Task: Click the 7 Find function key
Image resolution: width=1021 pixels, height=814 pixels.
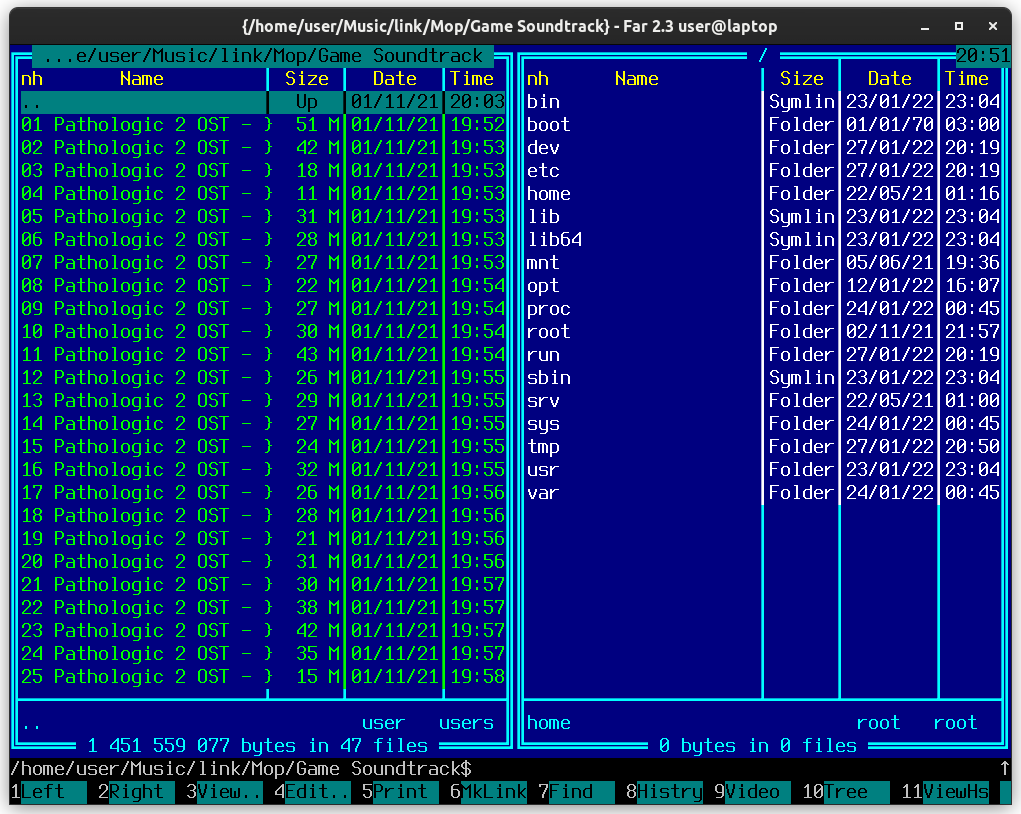Action: [576, 792]
